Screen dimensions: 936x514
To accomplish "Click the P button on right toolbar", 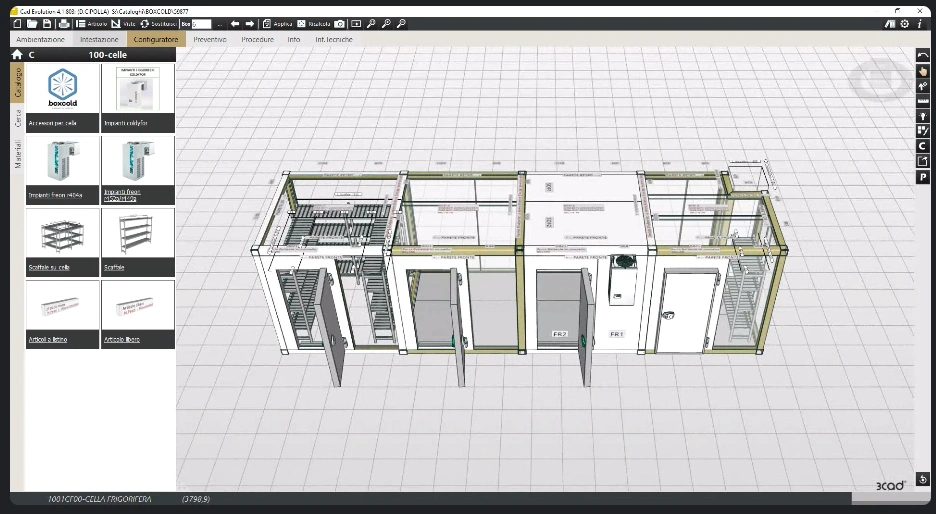I will point(923,177).
